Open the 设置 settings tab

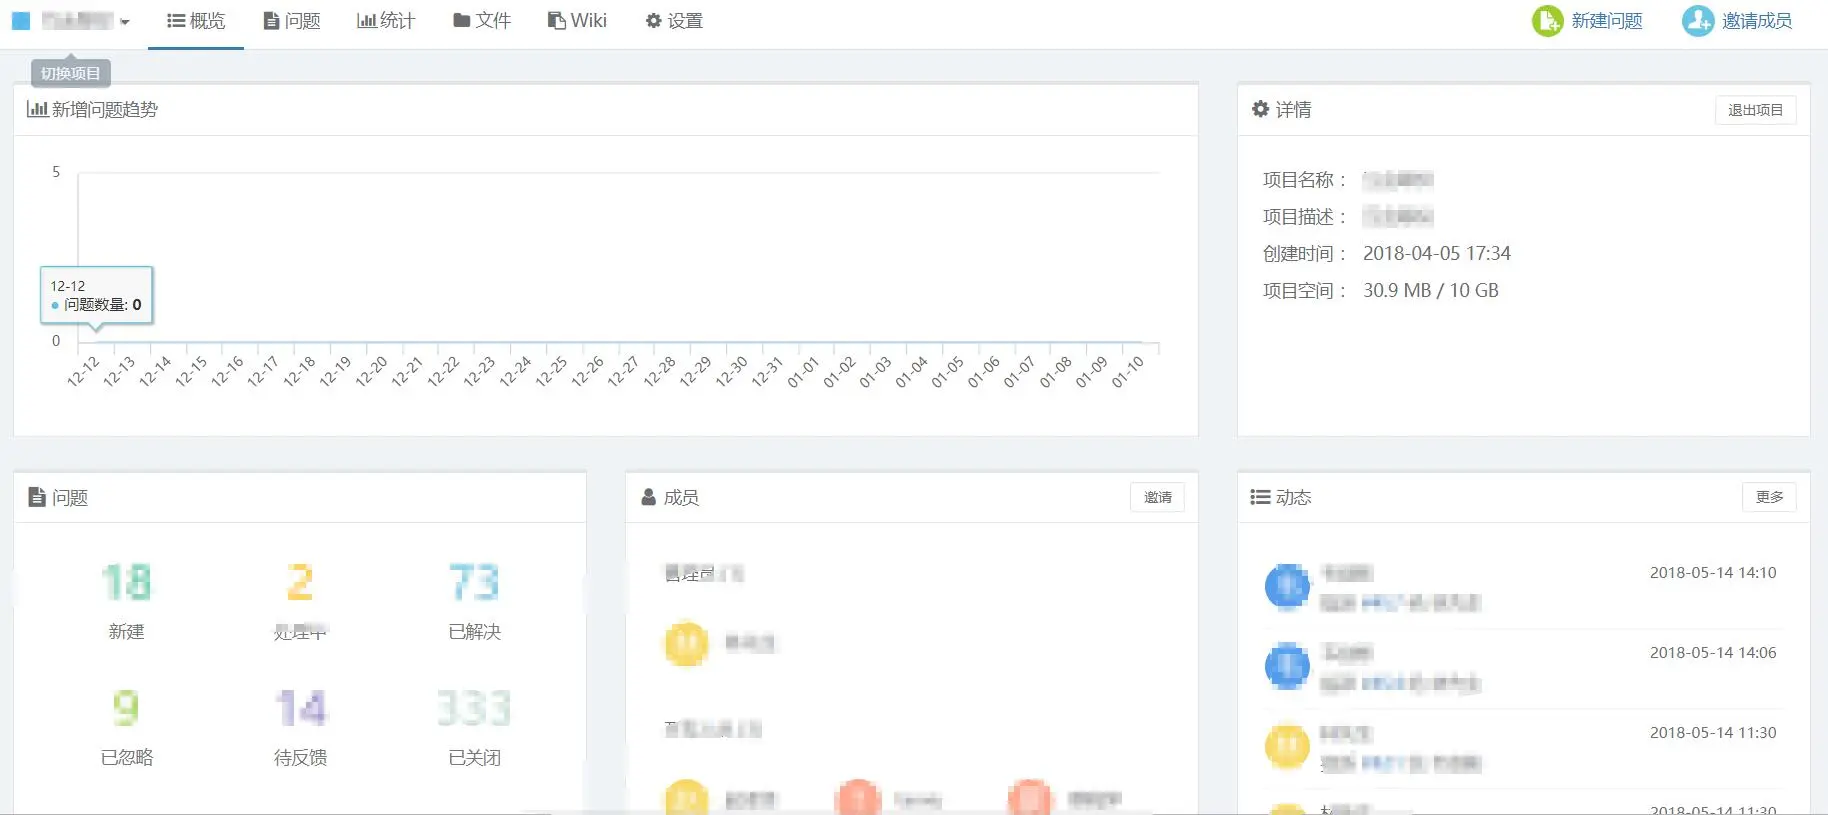pos(674,21)
